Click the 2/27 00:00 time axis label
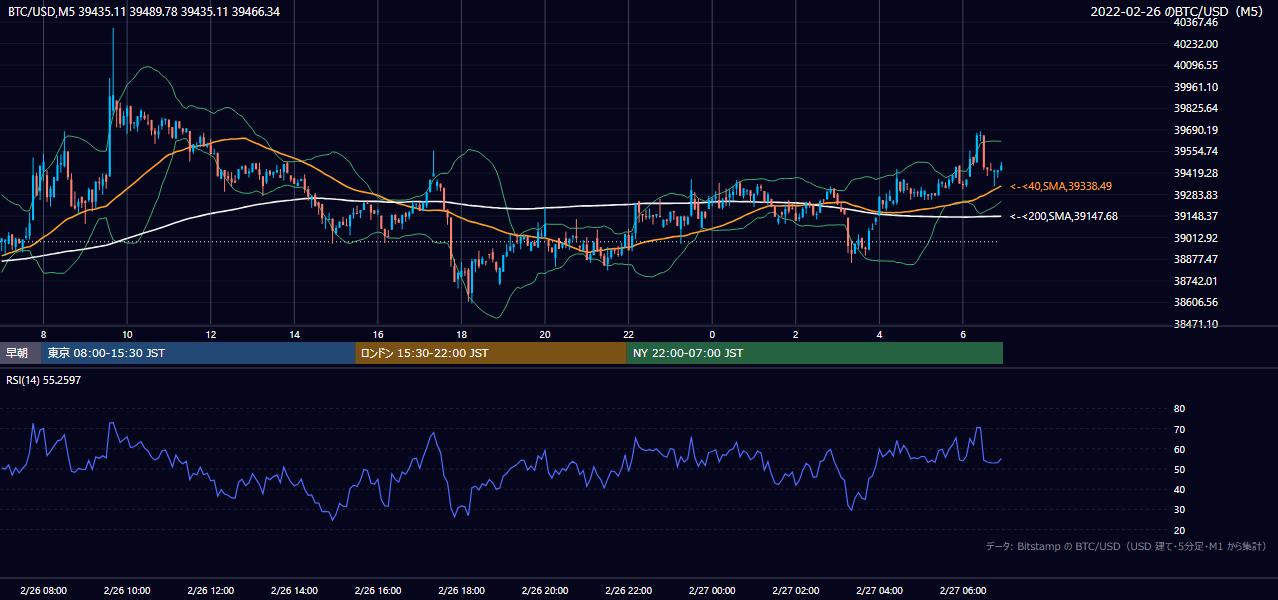This screenshot has height=600, width=1278. click(x=712, y=591)
